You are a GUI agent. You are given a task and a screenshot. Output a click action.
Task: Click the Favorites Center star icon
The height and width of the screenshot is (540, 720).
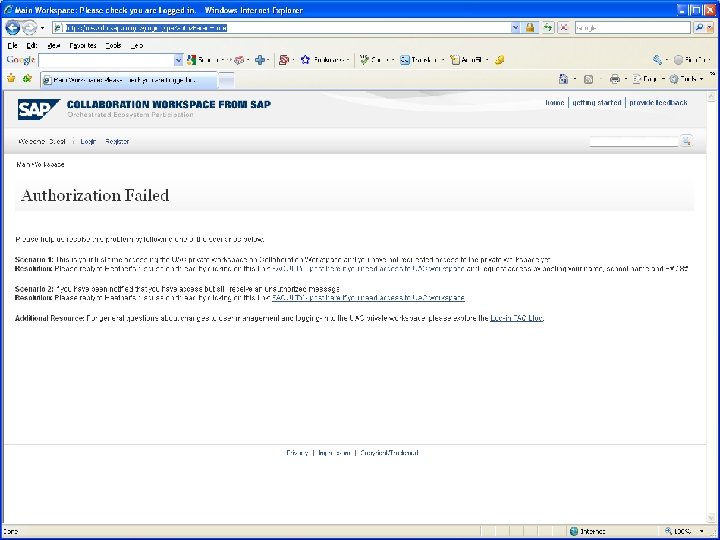point(11,79)
